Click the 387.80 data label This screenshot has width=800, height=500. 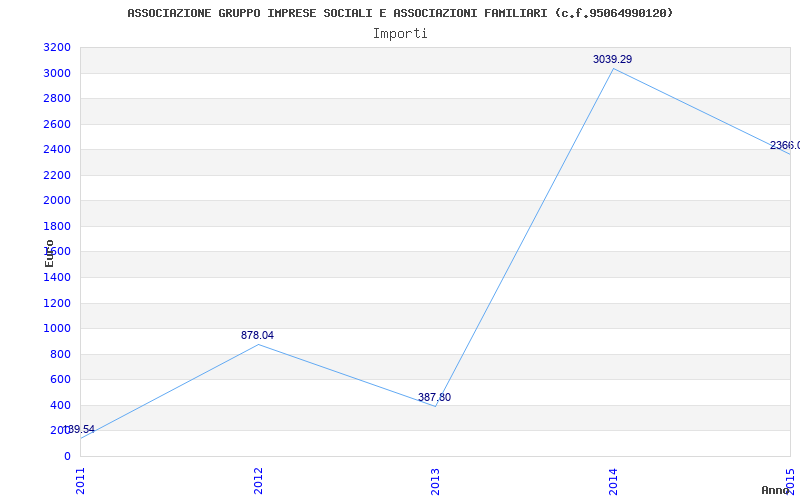pos(434,398)
